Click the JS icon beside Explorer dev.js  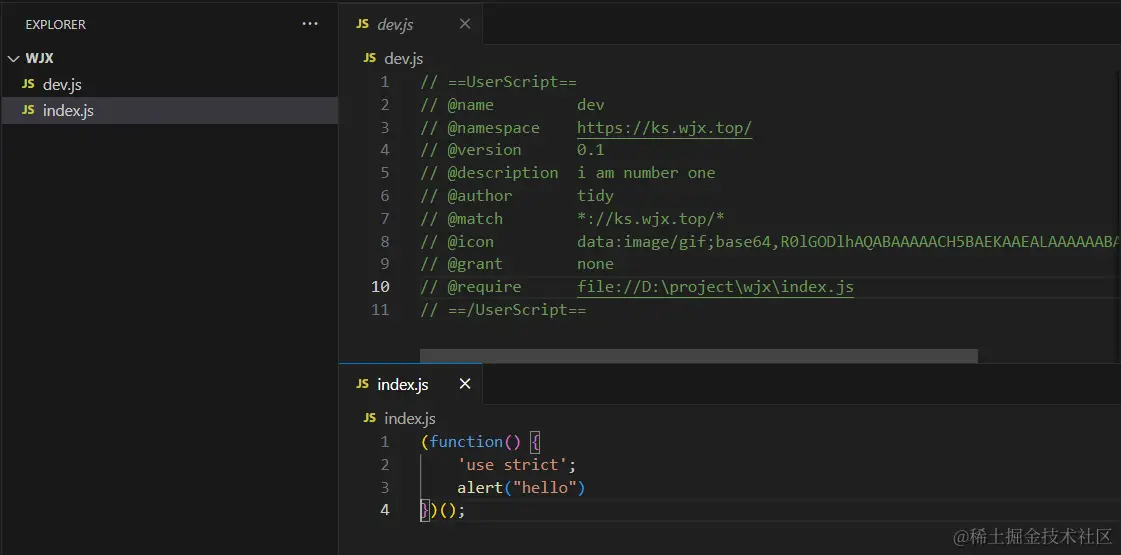pos(28,84)
